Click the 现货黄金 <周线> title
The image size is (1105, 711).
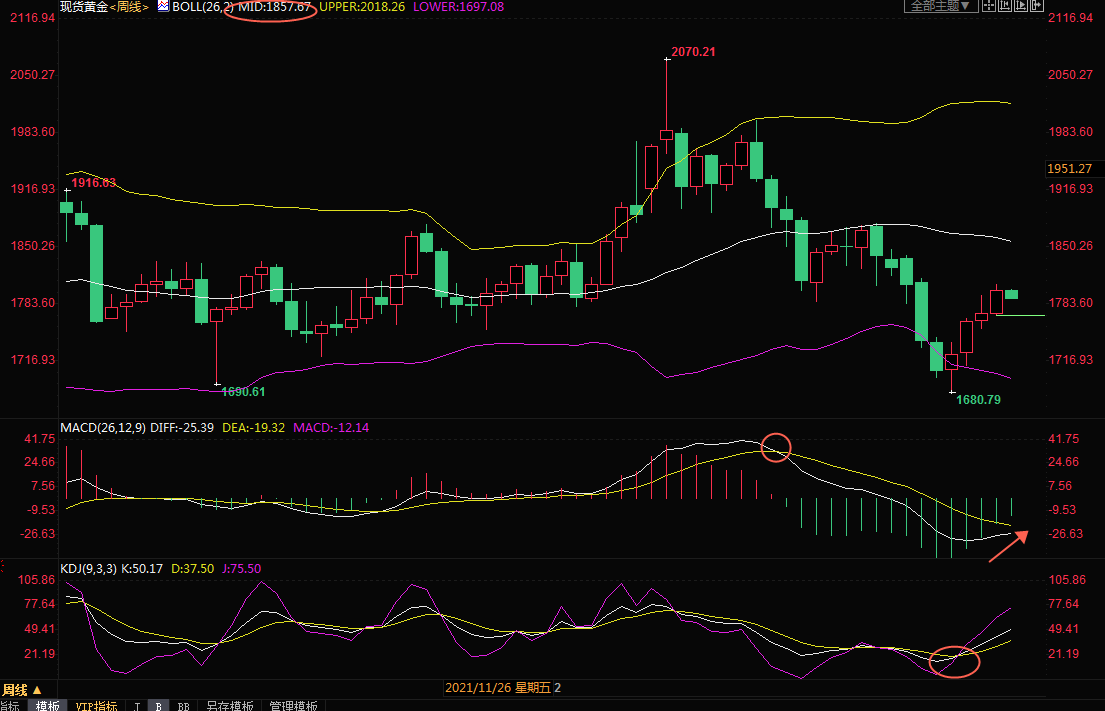[x=103, y=7]
